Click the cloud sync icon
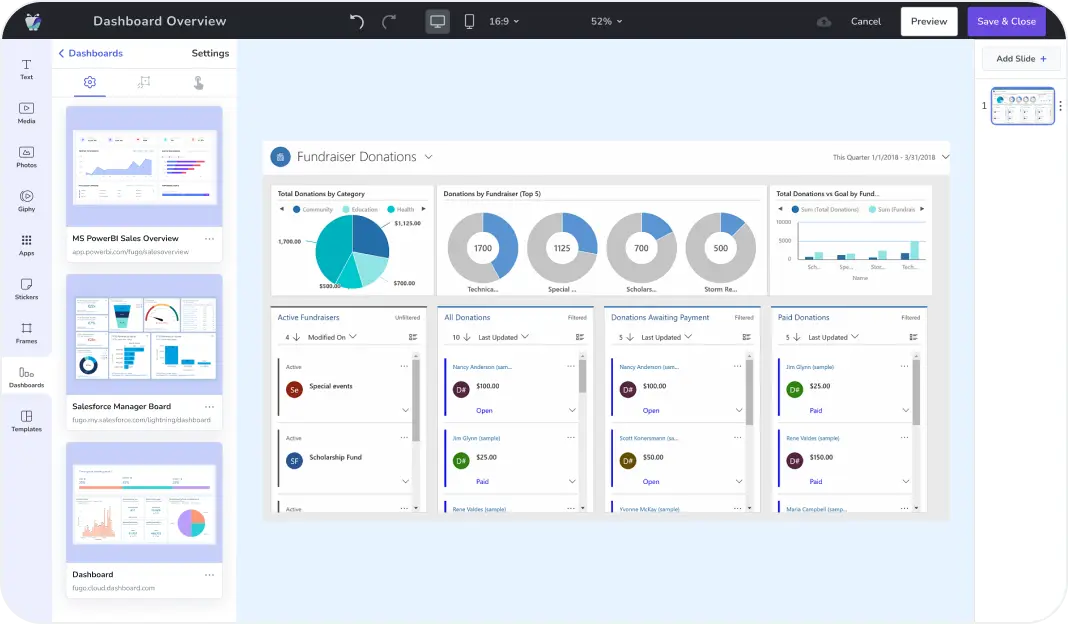 point(824,22)
